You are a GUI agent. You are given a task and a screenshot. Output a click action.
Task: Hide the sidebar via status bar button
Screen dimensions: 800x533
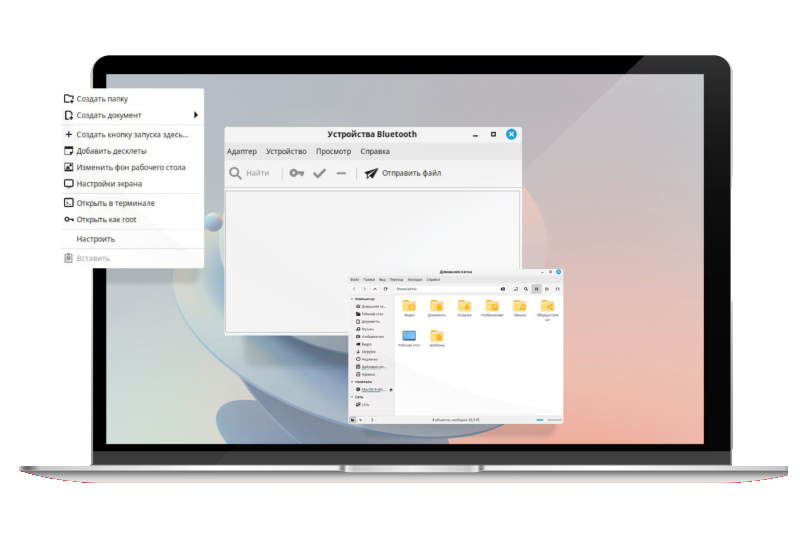pos(372,420)
